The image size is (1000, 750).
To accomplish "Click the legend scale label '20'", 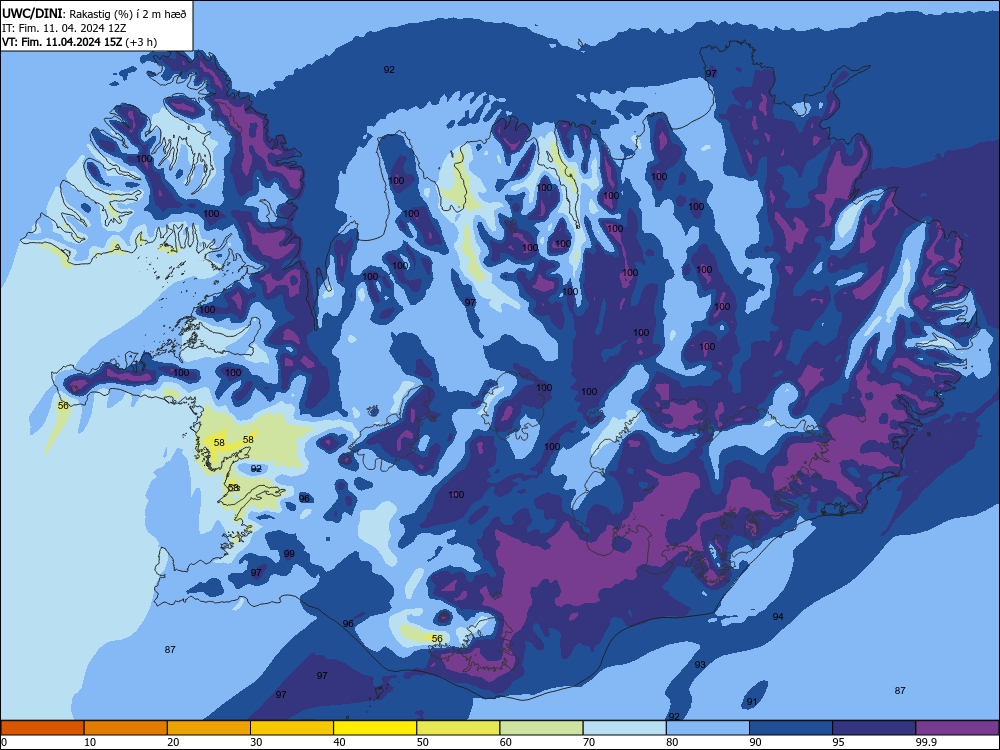I will (x=173, y=742).
